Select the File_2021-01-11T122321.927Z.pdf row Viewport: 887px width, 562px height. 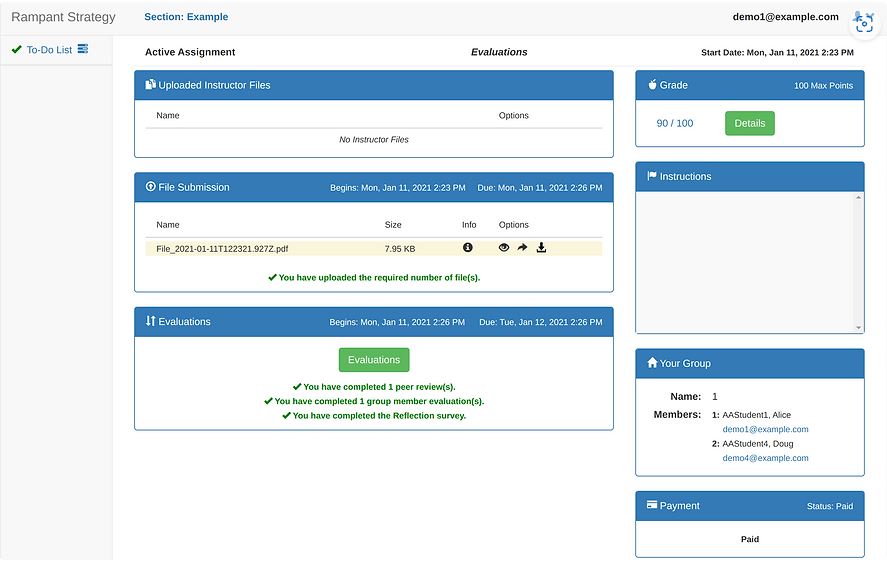point(220,248)
